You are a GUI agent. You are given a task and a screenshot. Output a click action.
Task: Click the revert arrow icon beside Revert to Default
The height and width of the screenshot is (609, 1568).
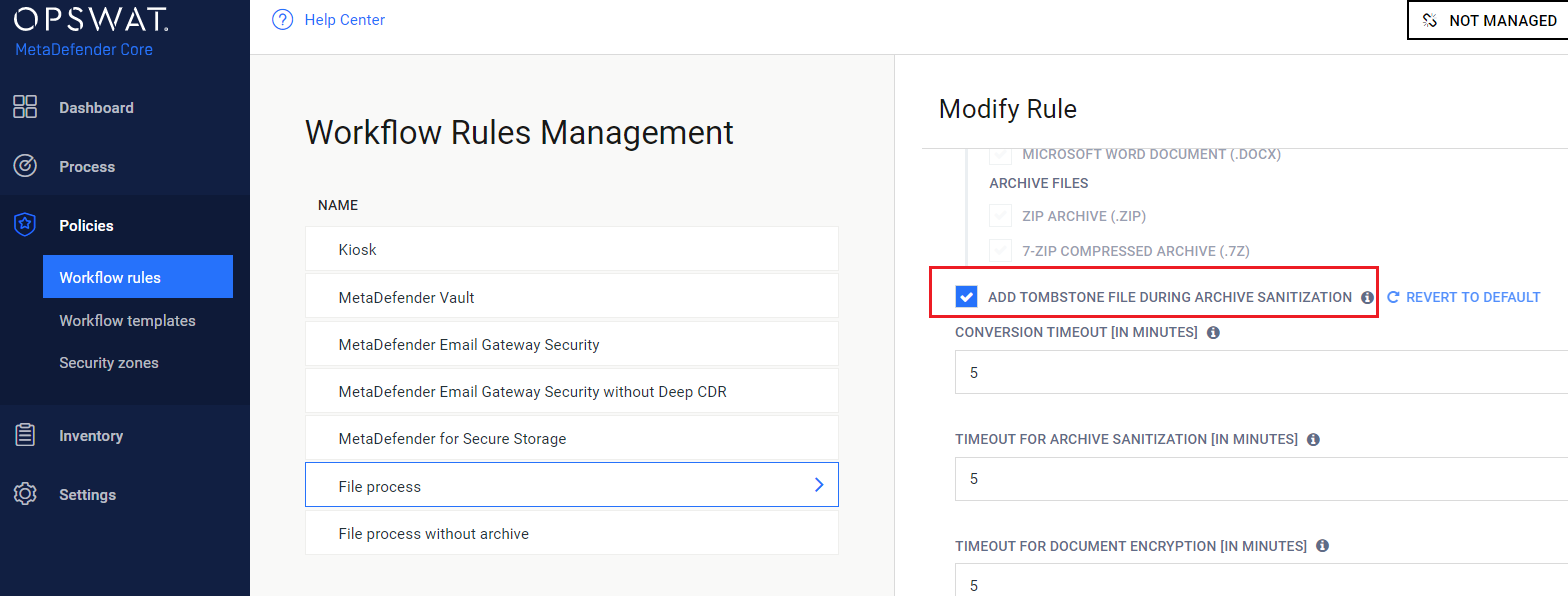click(x=1393, y=297)
